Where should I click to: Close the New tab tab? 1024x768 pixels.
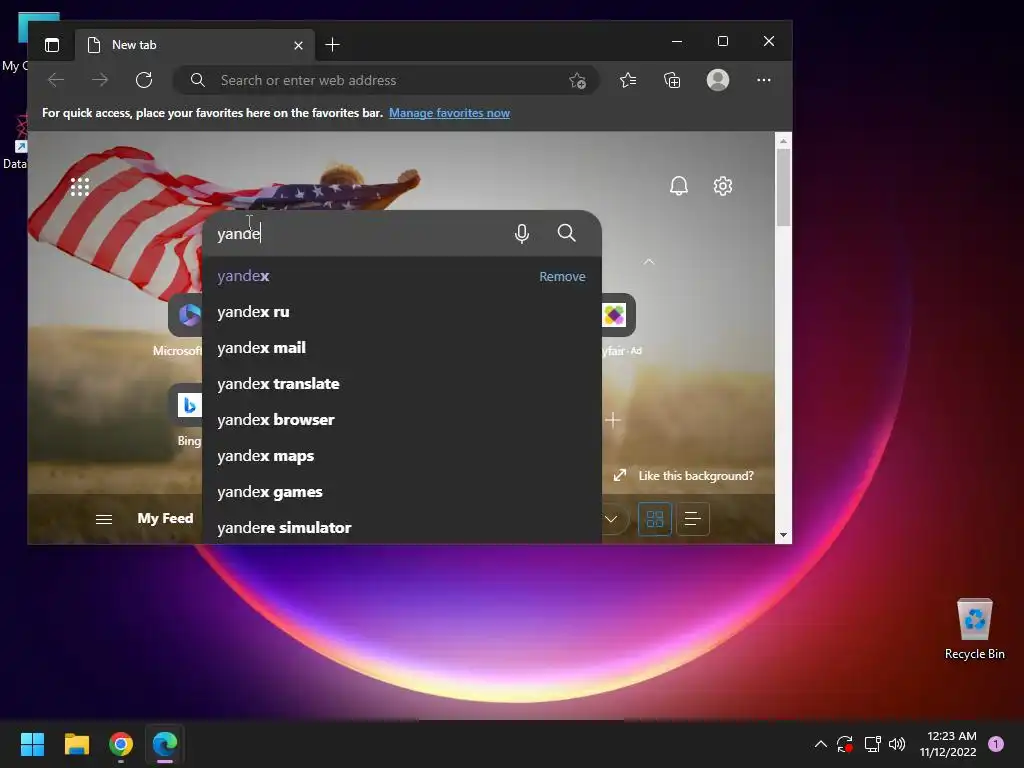coord(298,45)
